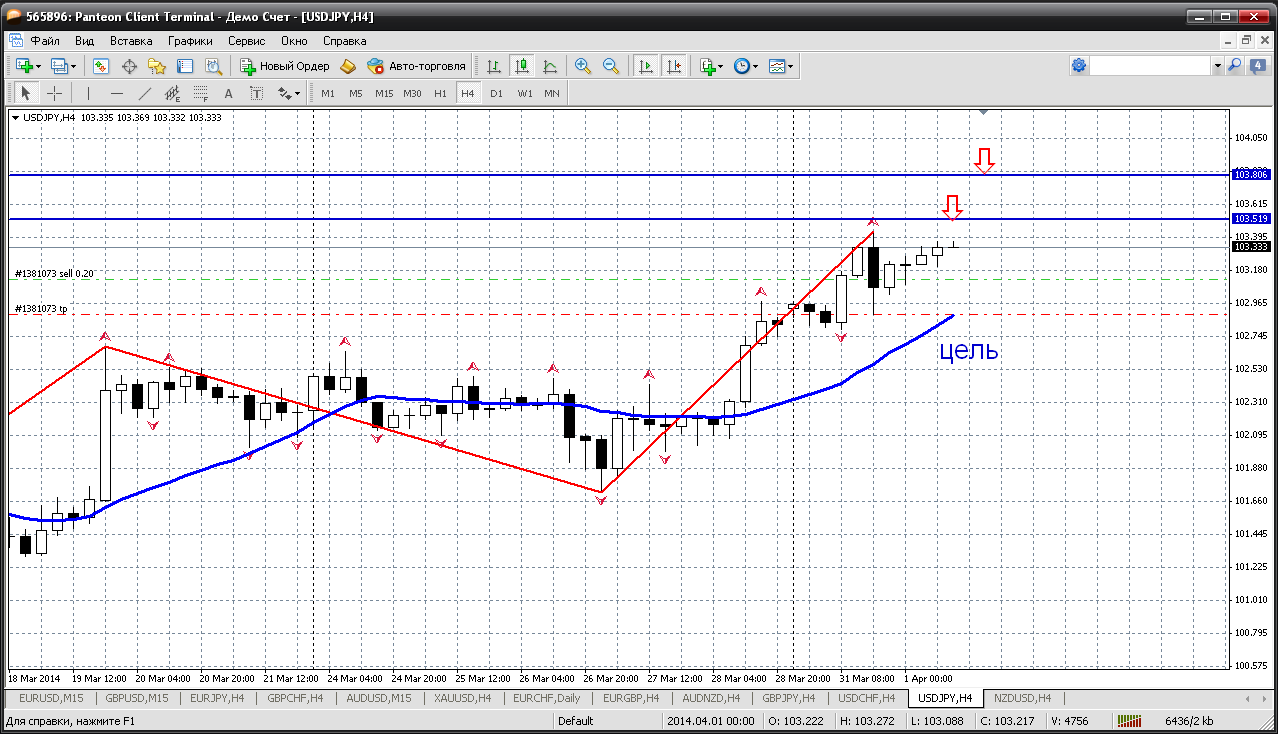
Task: Select the Fibonacci retracement tool
Action: click(x=201, y=93)
